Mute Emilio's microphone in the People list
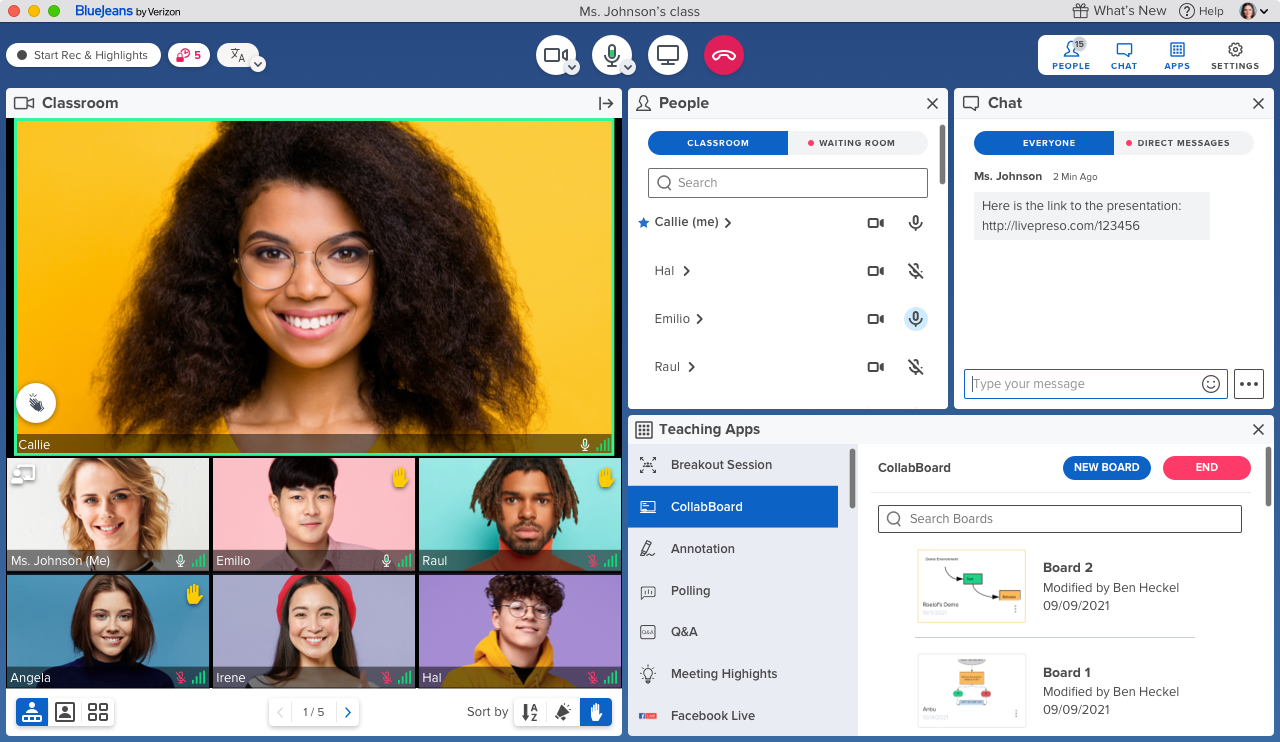This screenshot has width=1280, height=742. point(915,318)
